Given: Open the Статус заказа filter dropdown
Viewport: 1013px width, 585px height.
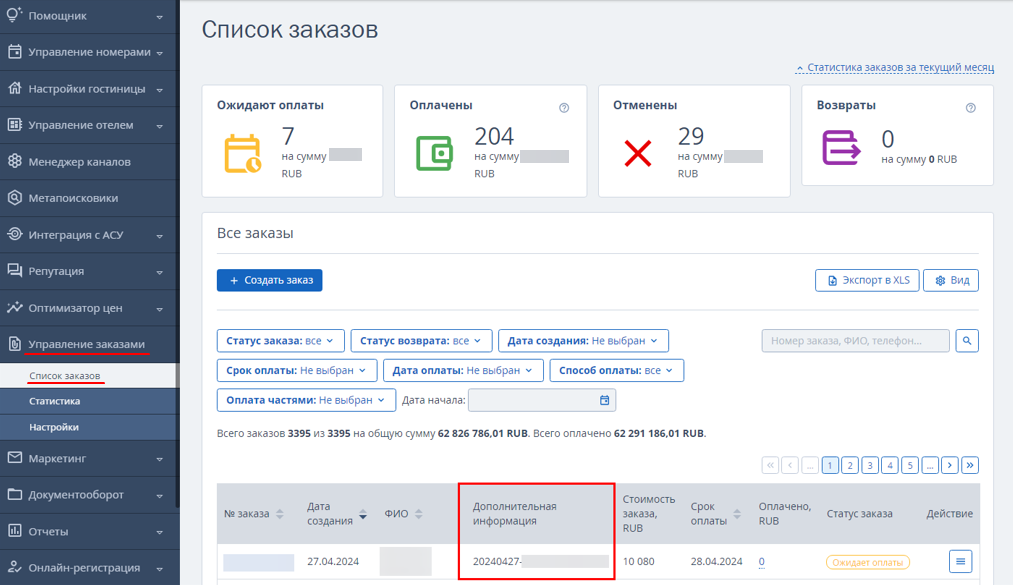Looking at the screenshot, I should (x=280, y=341).
